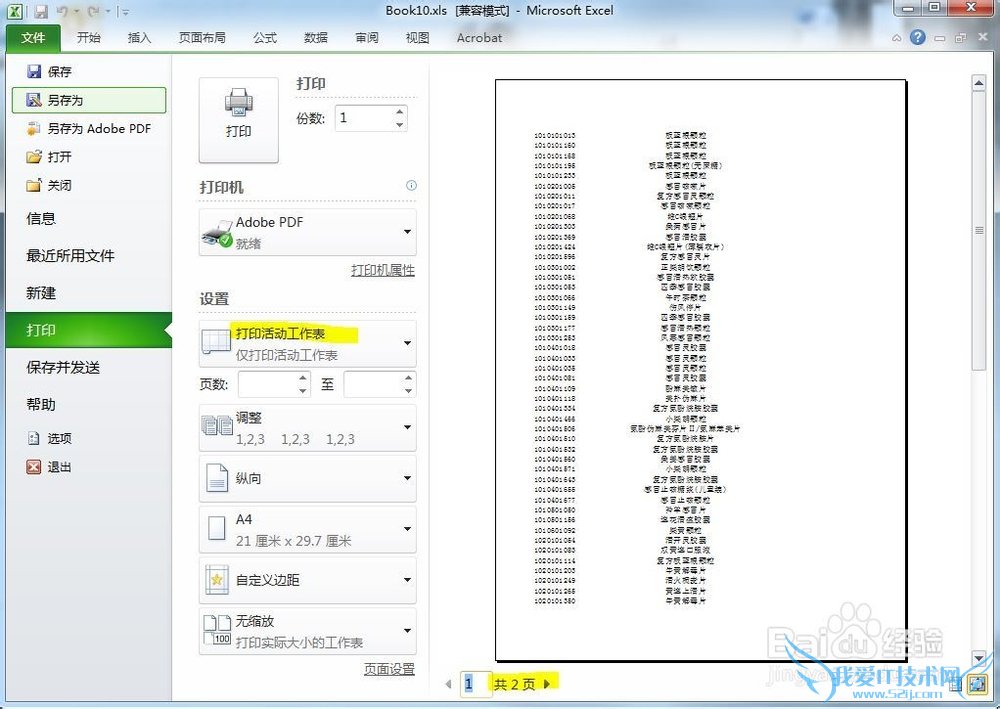Switch to the 页面布局 ribbon tab
Image resolution: width=1000 pixels, height=709 pixels.
click(x=202, y=38)
